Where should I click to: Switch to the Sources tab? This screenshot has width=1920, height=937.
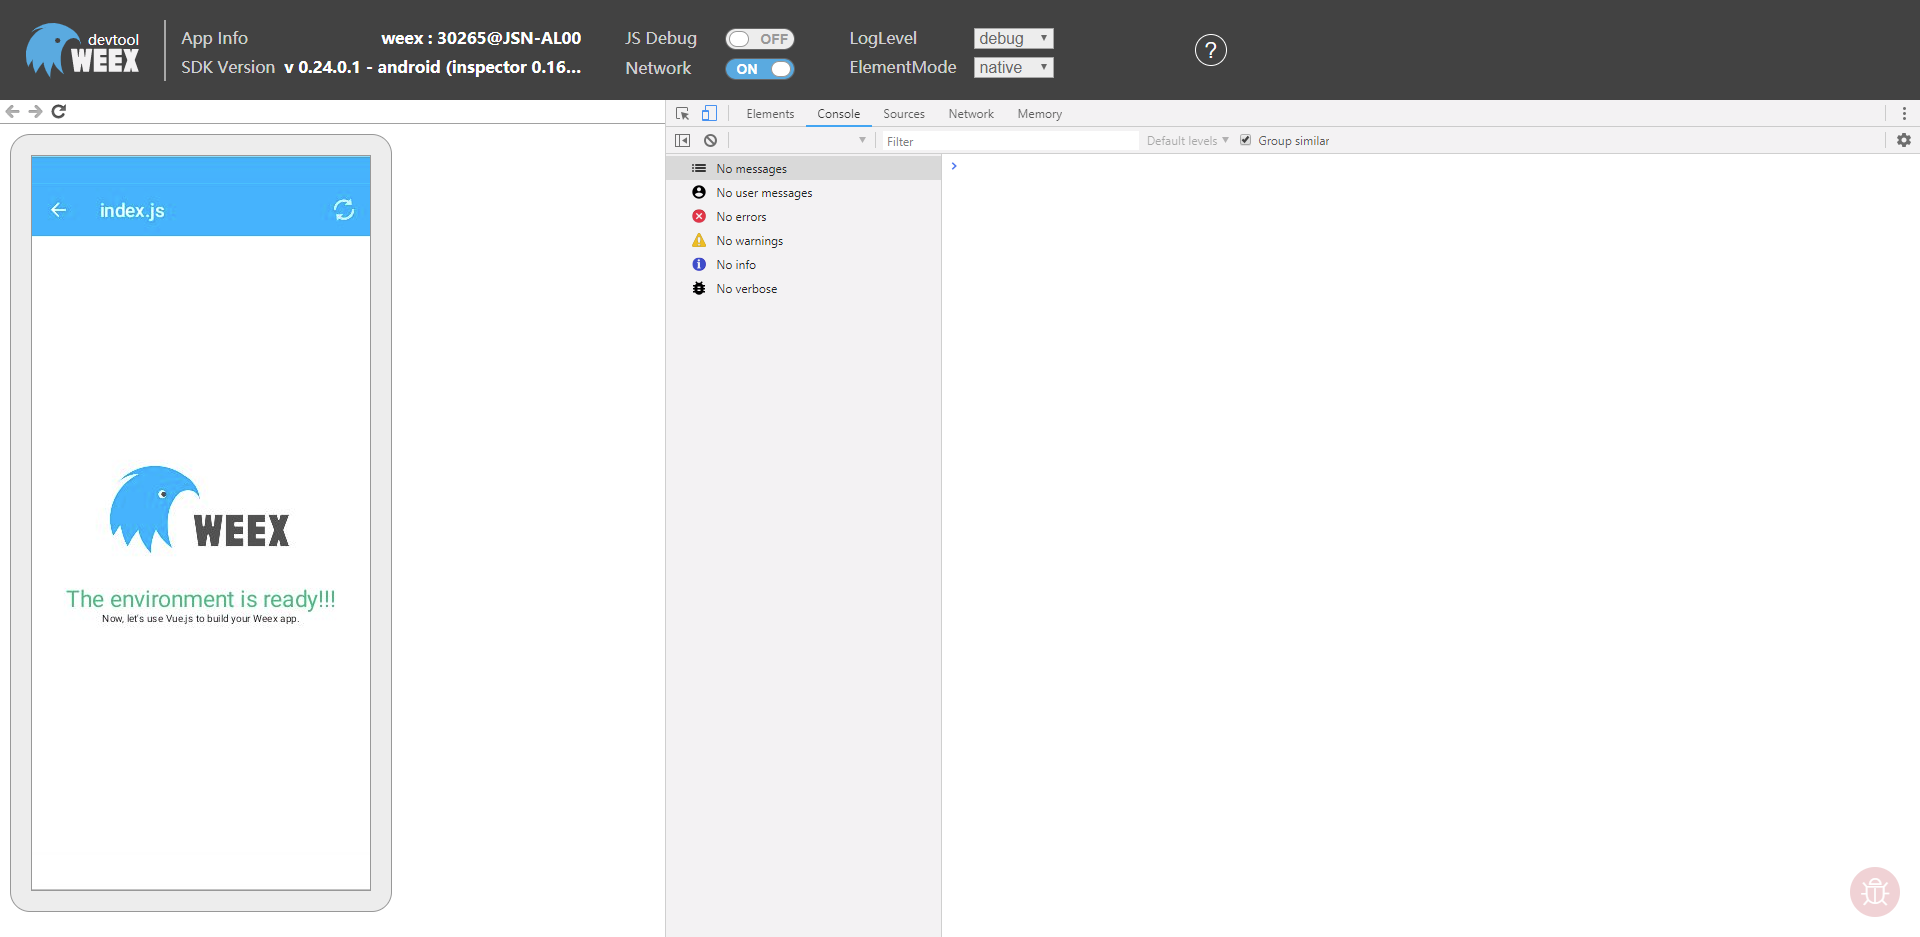[x=904, y=114]
